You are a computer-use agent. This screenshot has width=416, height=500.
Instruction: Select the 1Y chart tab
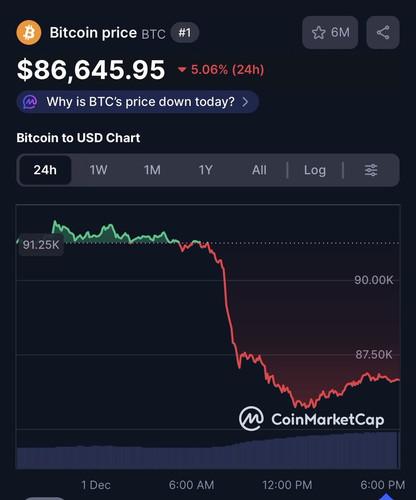pyautogui.click(x=205, y=170)
